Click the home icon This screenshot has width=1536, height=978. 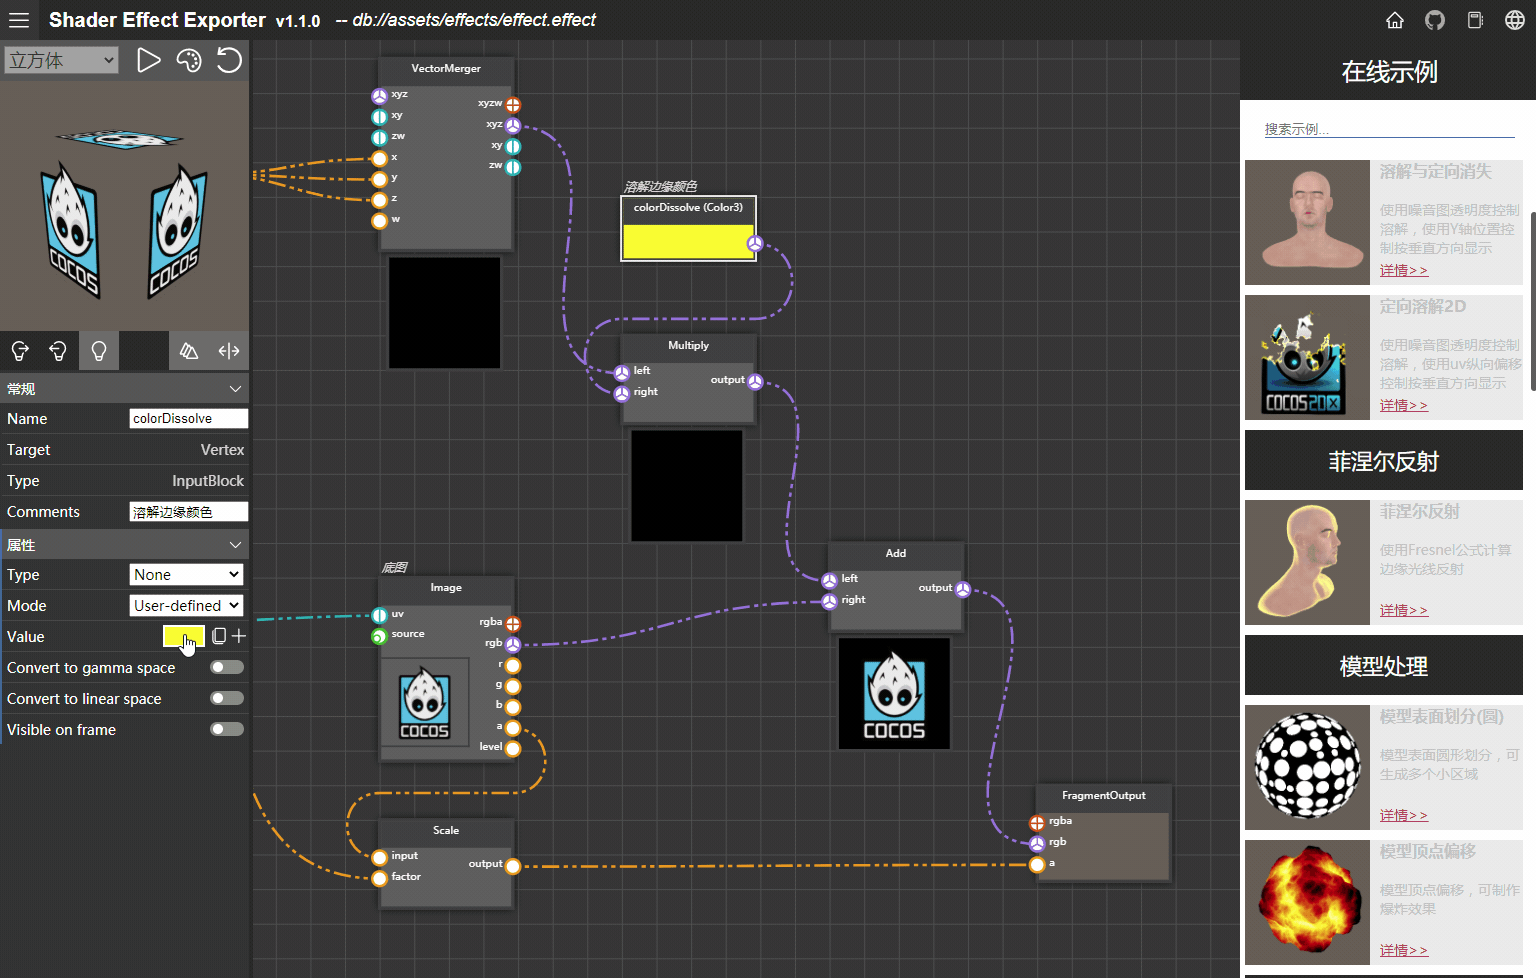click(x=1395, y=20)
